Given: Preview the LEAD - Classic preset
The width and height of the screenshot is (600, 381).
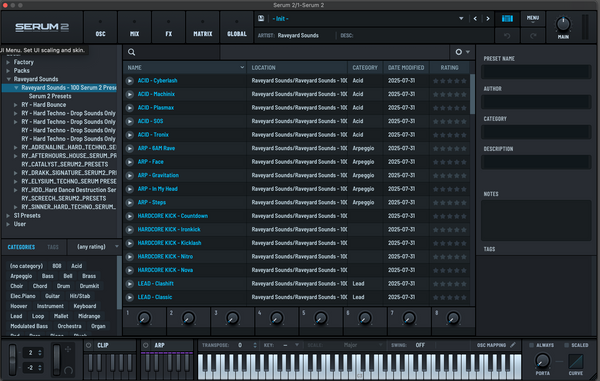Looking at the screenshot, I should [130, 297].
